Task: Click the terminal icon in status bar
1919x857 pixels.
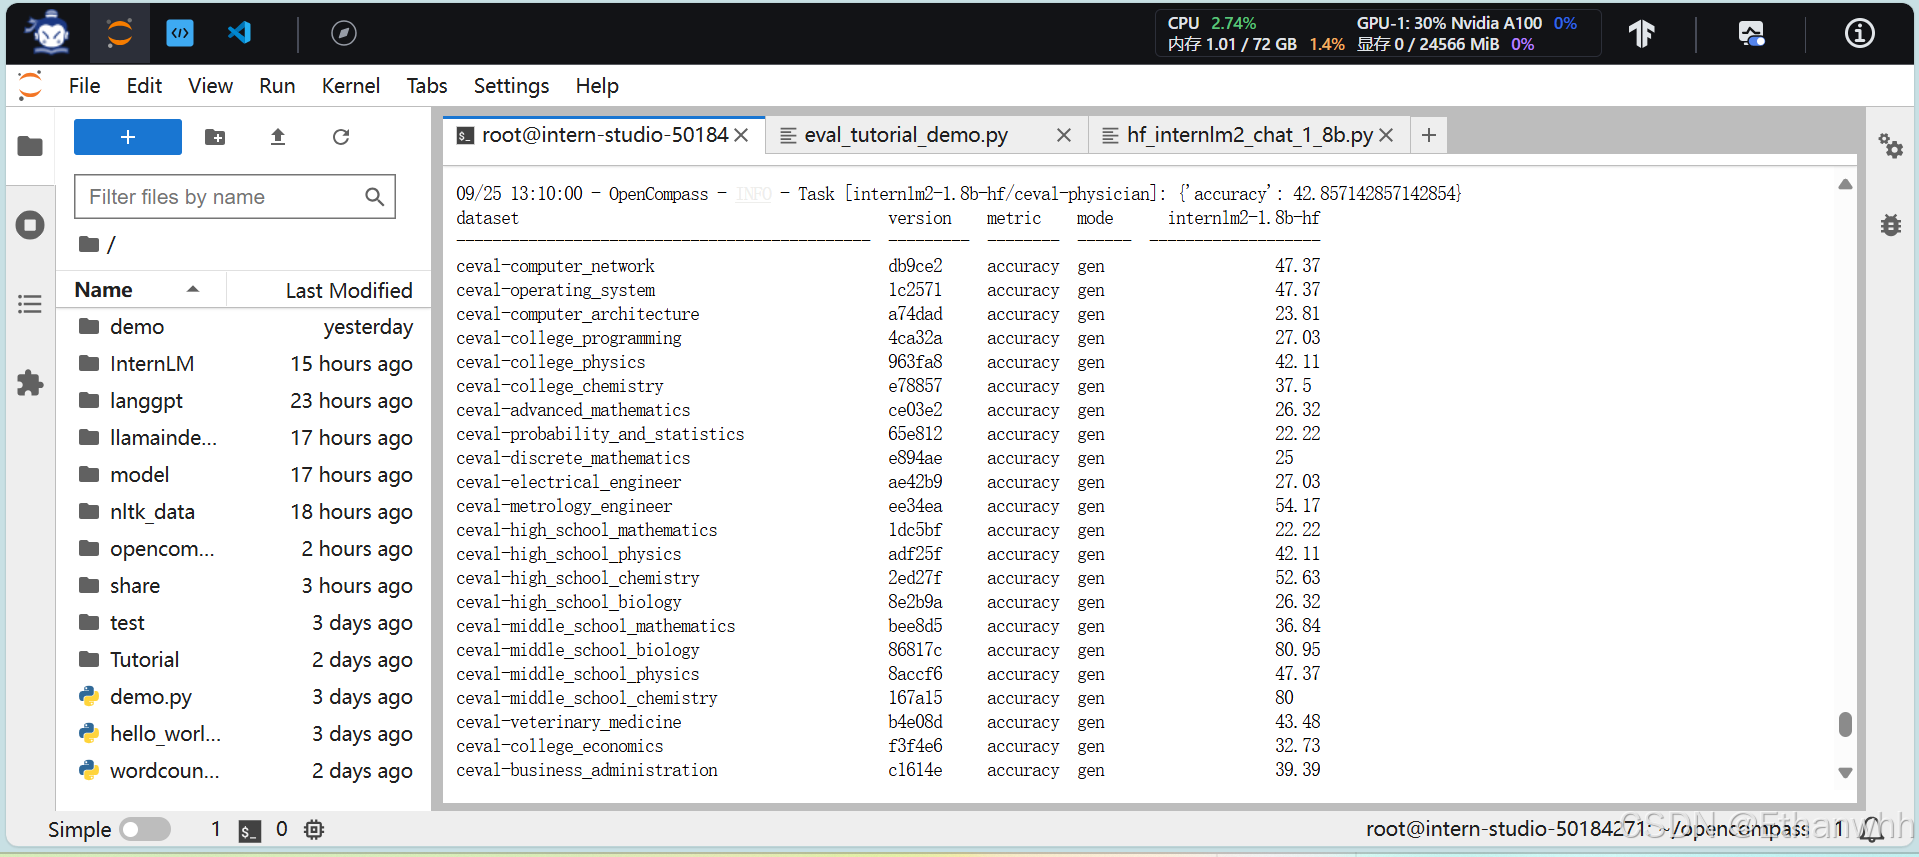Action: 250,830
